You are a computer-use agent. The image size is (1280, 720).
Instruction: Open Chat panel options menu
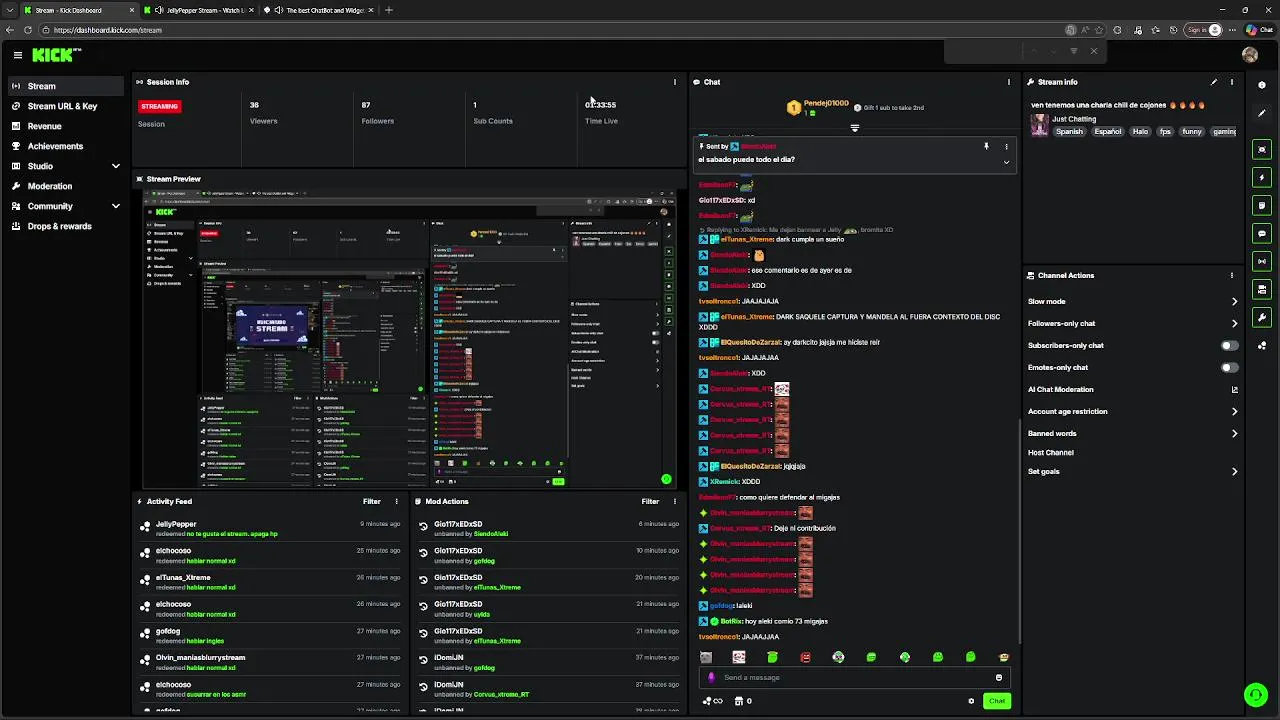(x=1008, y=82)
